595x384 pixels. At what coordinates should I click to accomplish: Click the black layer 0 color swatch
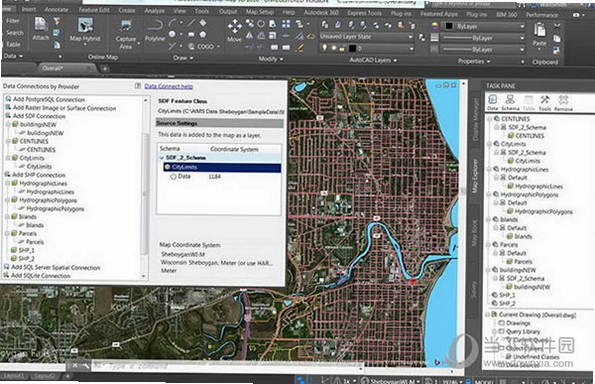[353, 48]
